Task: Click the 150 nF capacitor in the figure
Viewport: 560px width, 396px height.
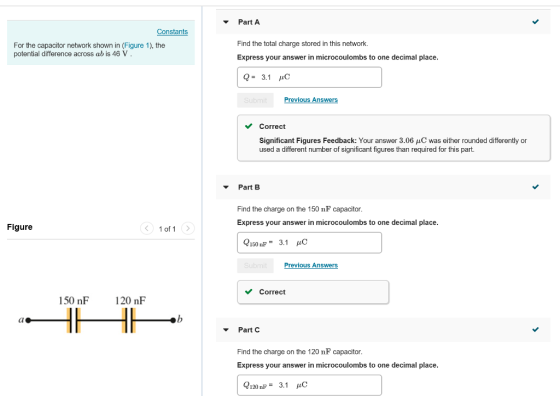Action: point(74,320)
